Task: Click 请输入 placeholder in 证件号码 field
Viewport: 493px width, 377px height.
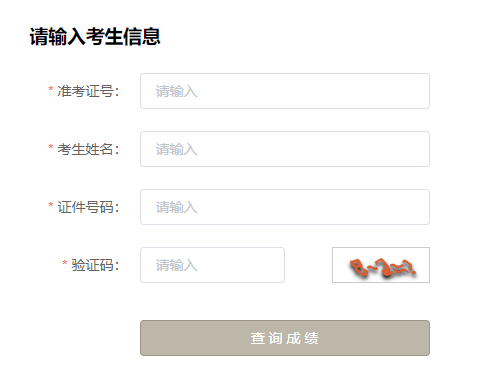Action: pyautogui.click(x=177, y=207)
